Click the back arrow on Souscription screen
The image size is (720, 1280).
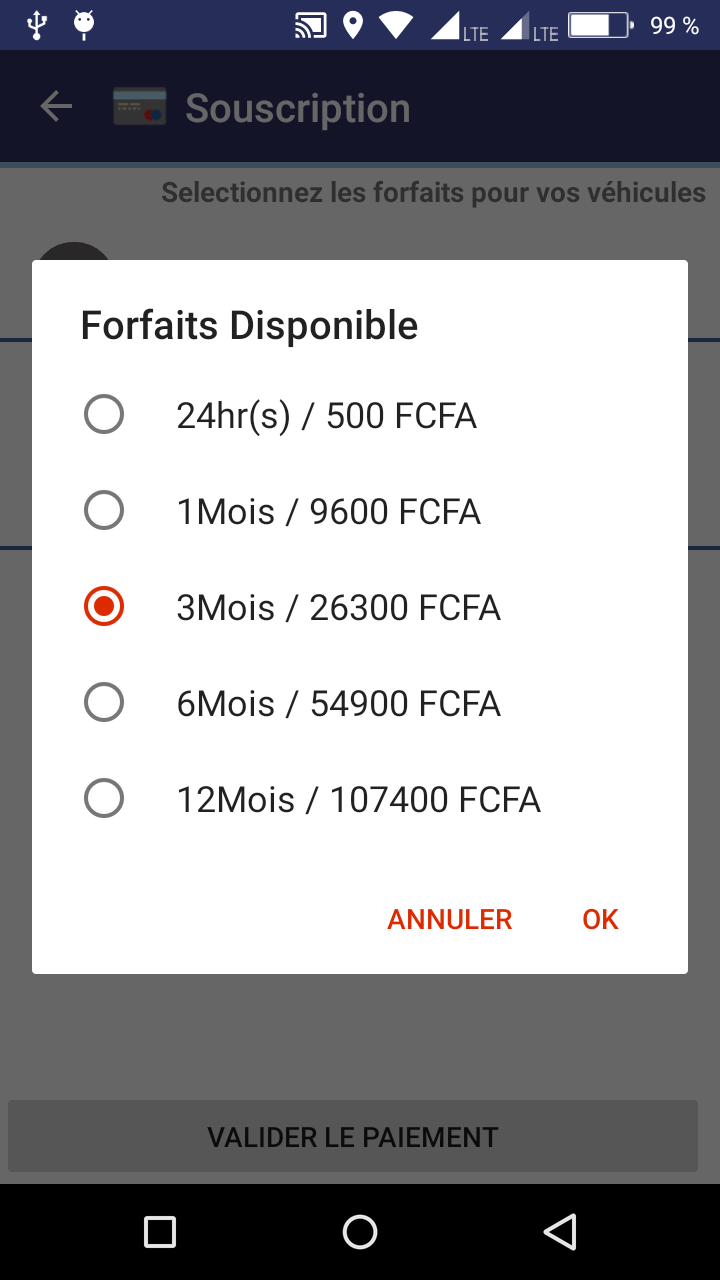[55, 105]
